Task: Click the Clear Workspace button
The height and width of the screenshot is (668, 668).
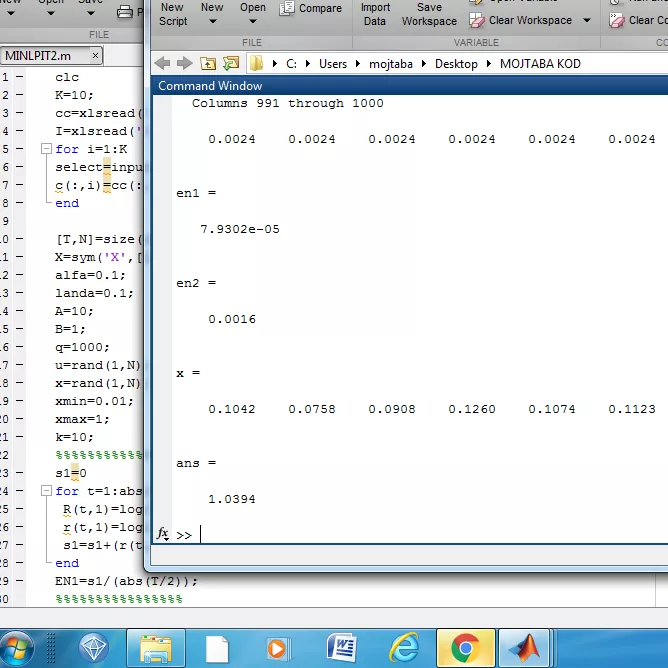Action: (522, 20)
